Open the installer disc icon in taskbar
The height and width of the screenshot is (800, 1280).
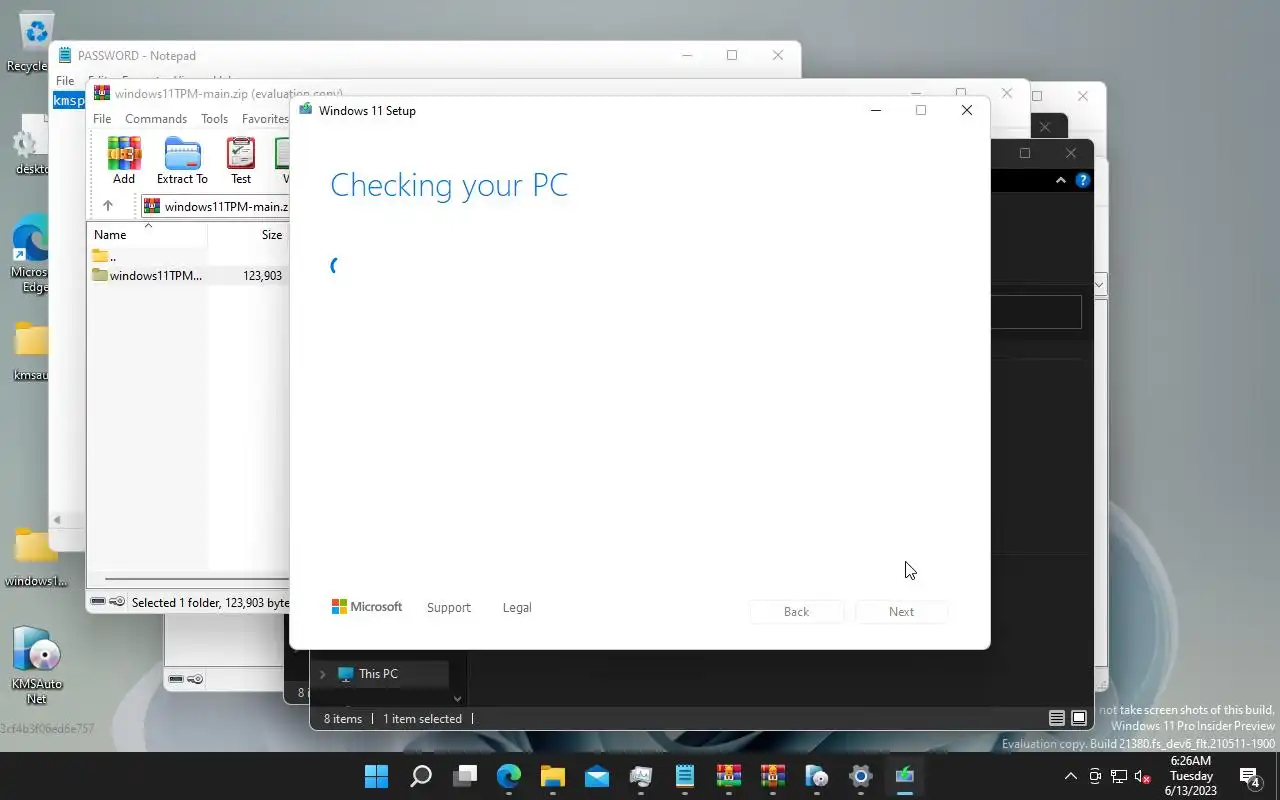coord(817,776)
